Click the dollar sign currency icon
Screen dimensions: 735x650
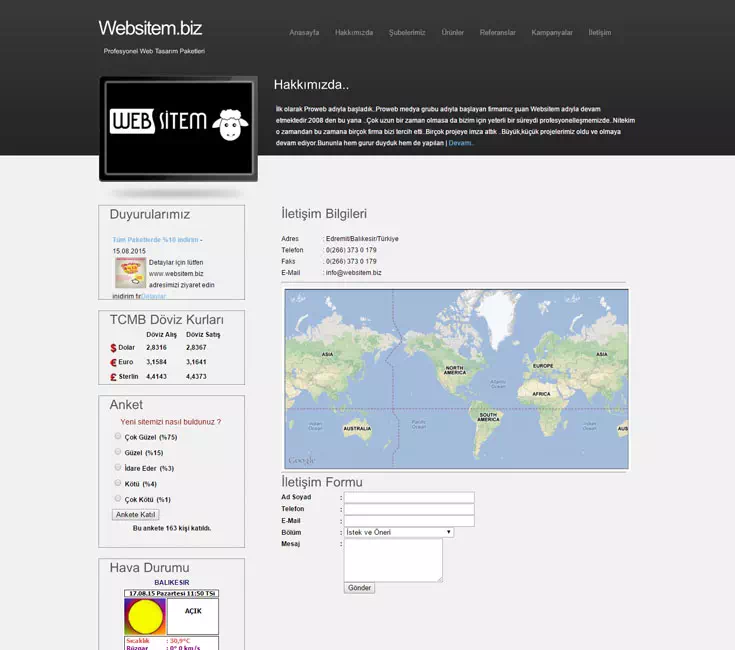113,348
